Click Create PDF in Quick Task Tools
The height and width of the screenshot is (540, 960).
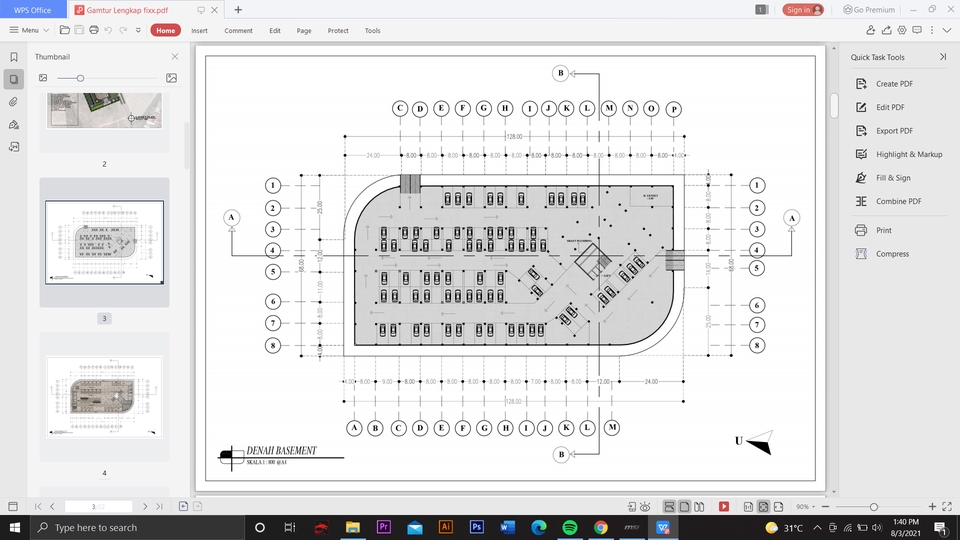(x=886, y=84)
